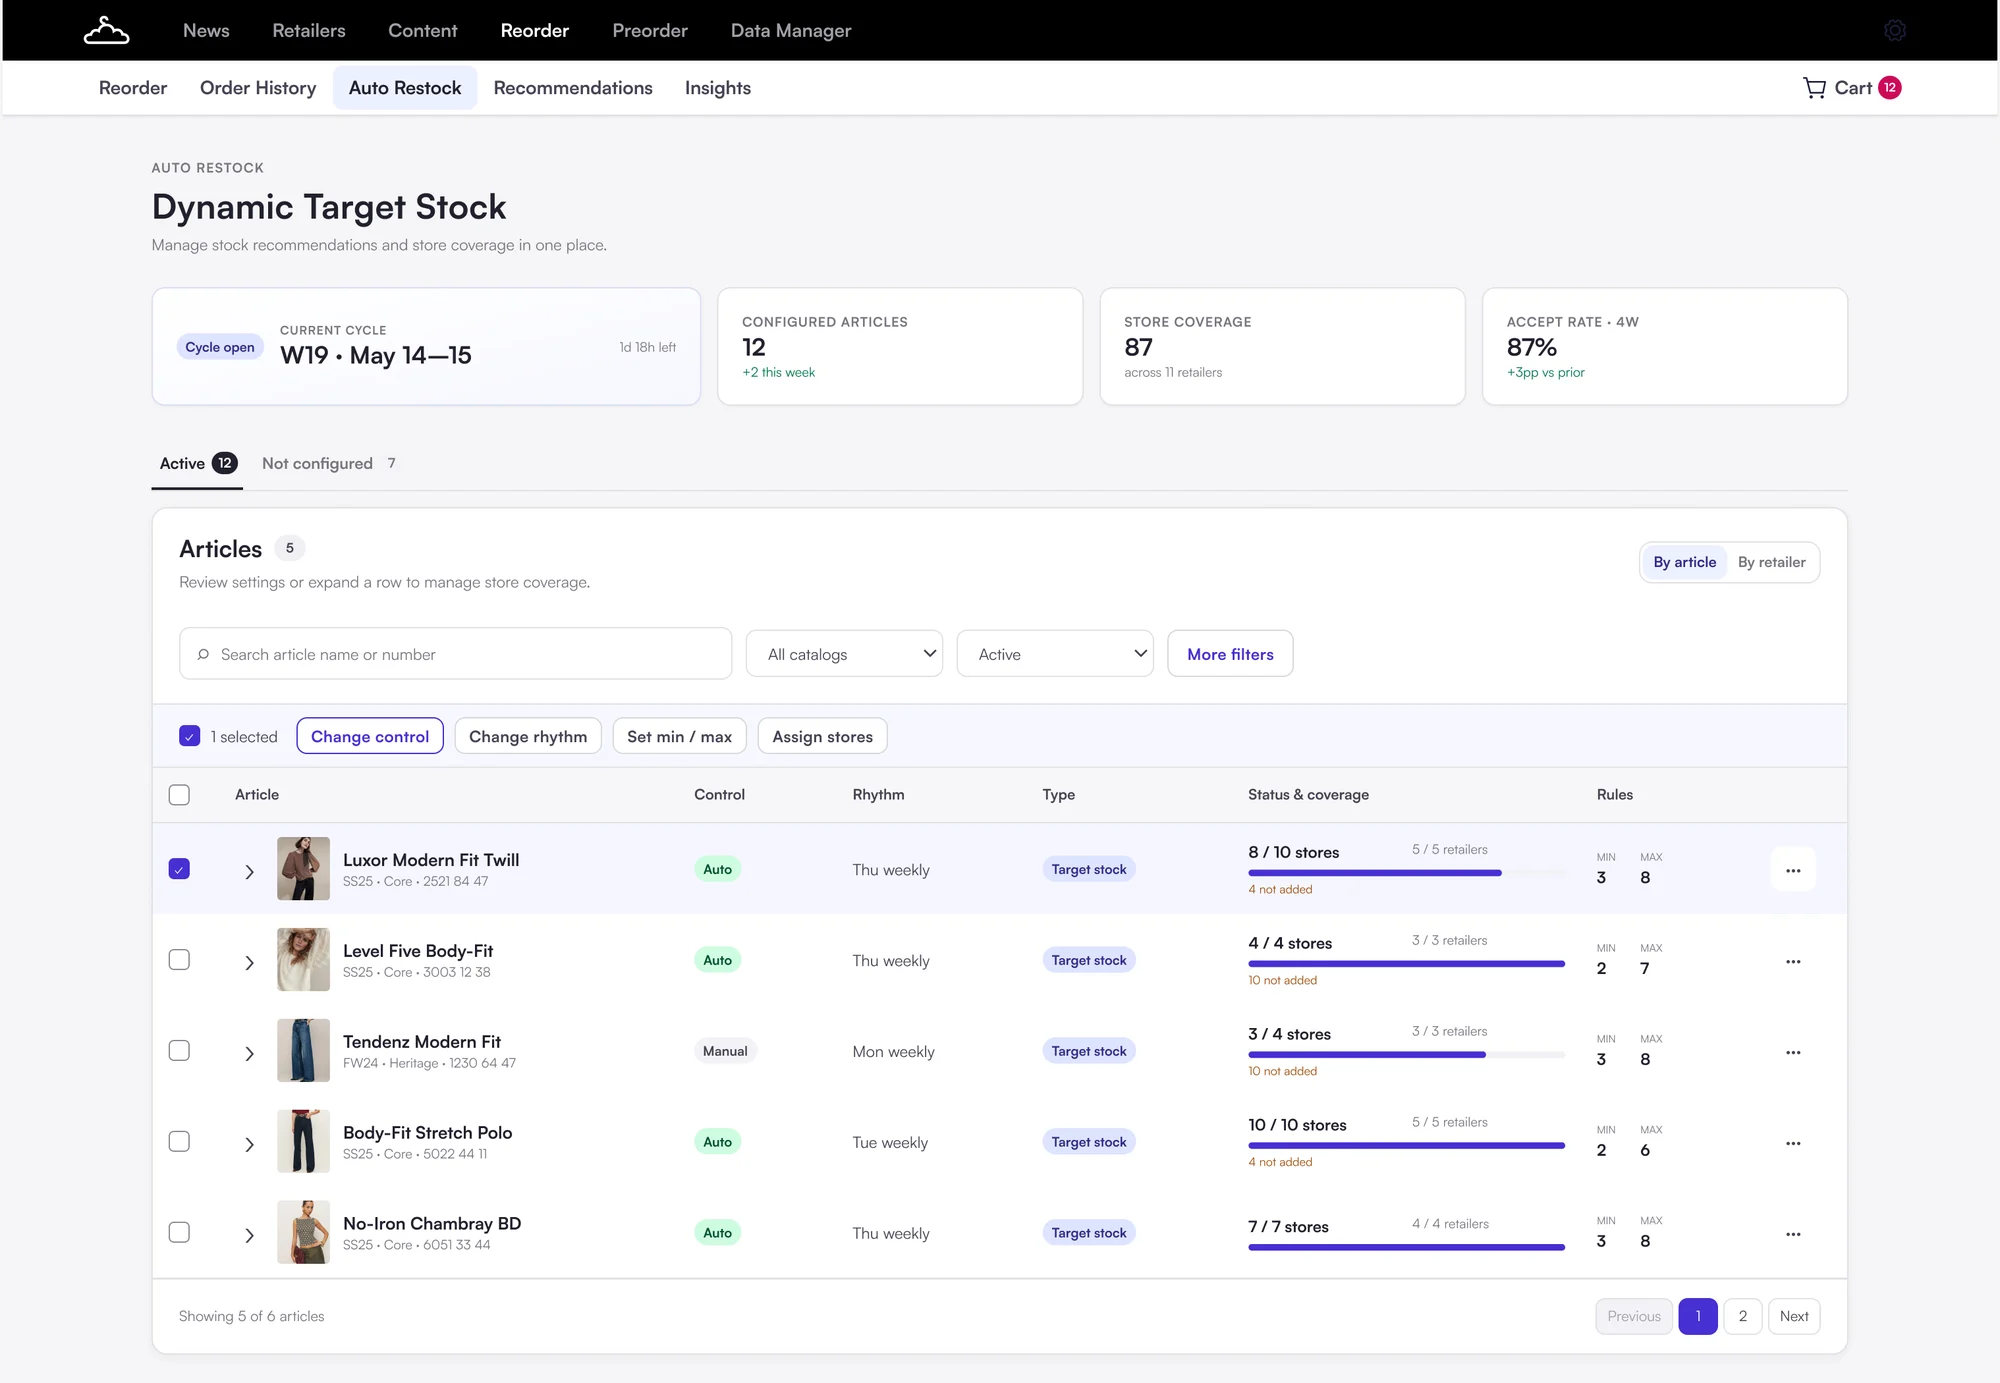The image size is (2000, 1383).
Task: Open more options for Luxor Modern Fit Twill
Action: [x=1793, y=870]
